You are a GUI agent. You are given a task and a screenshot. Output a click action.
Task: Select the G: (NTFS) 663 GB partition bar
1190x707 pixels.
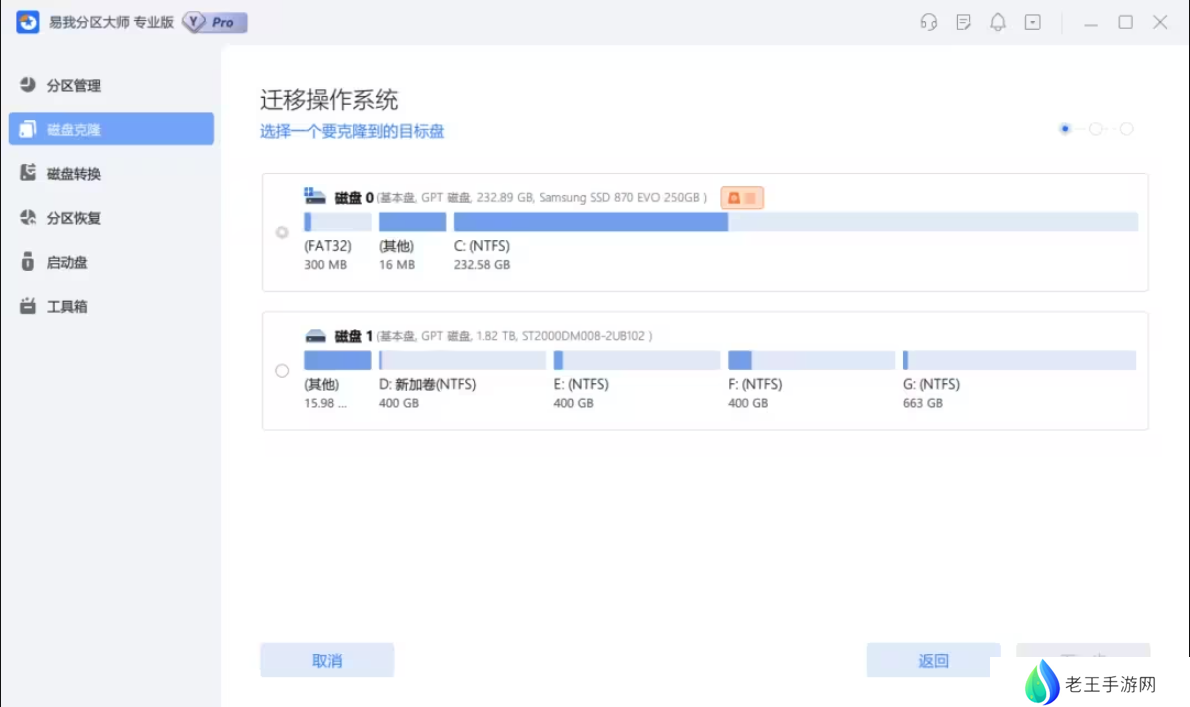click(x=1019, y=360)
